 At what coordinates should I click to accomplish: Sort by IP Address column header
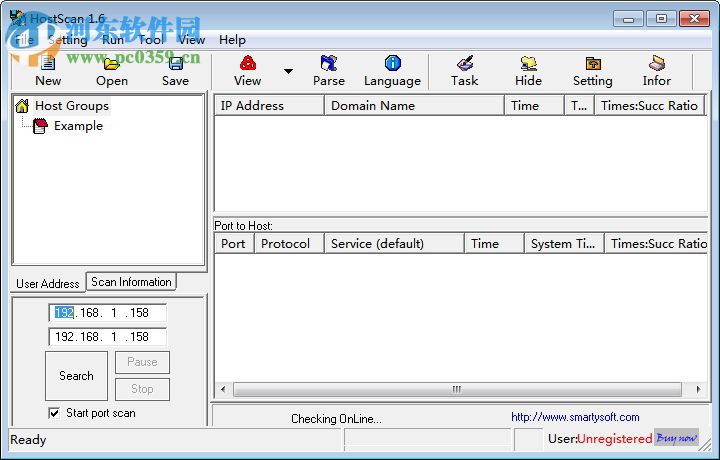pos(269,106)
